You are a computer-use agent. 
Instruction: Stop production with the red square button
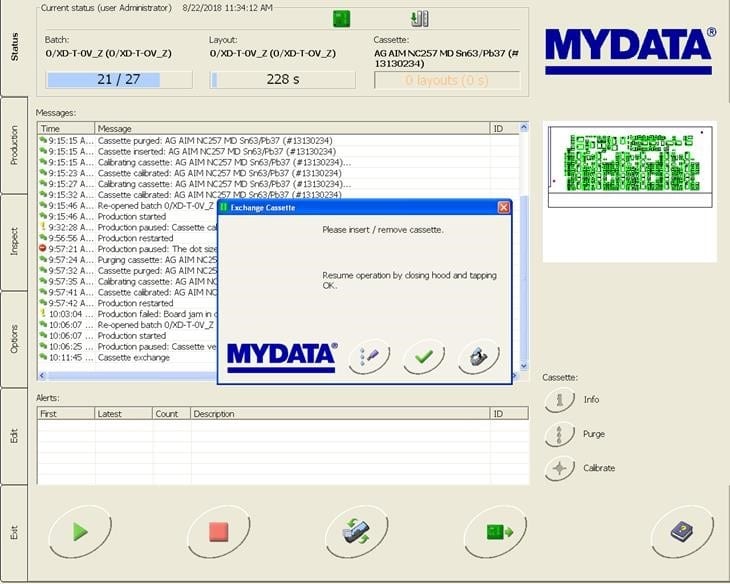(218, 532)
